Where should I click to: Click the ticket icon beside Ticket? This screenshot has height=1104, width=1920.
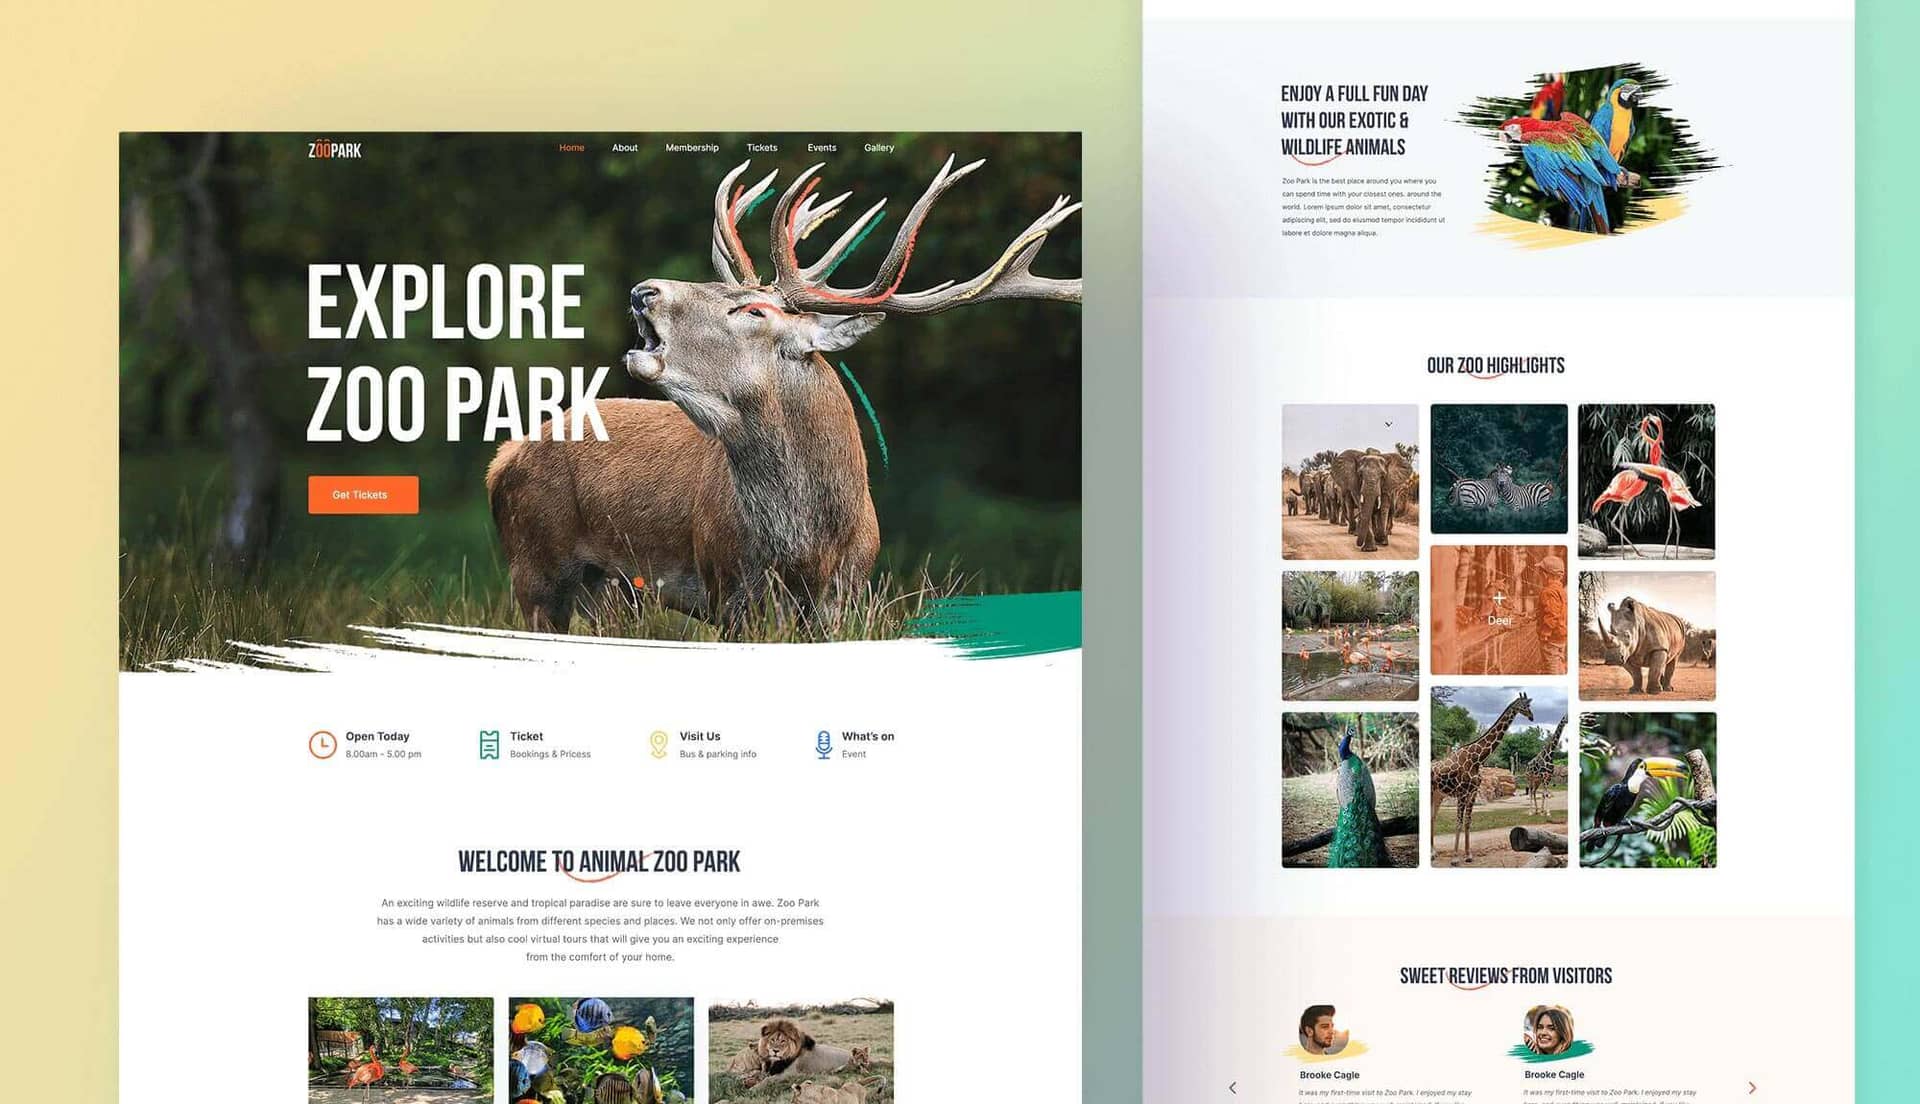489,745
